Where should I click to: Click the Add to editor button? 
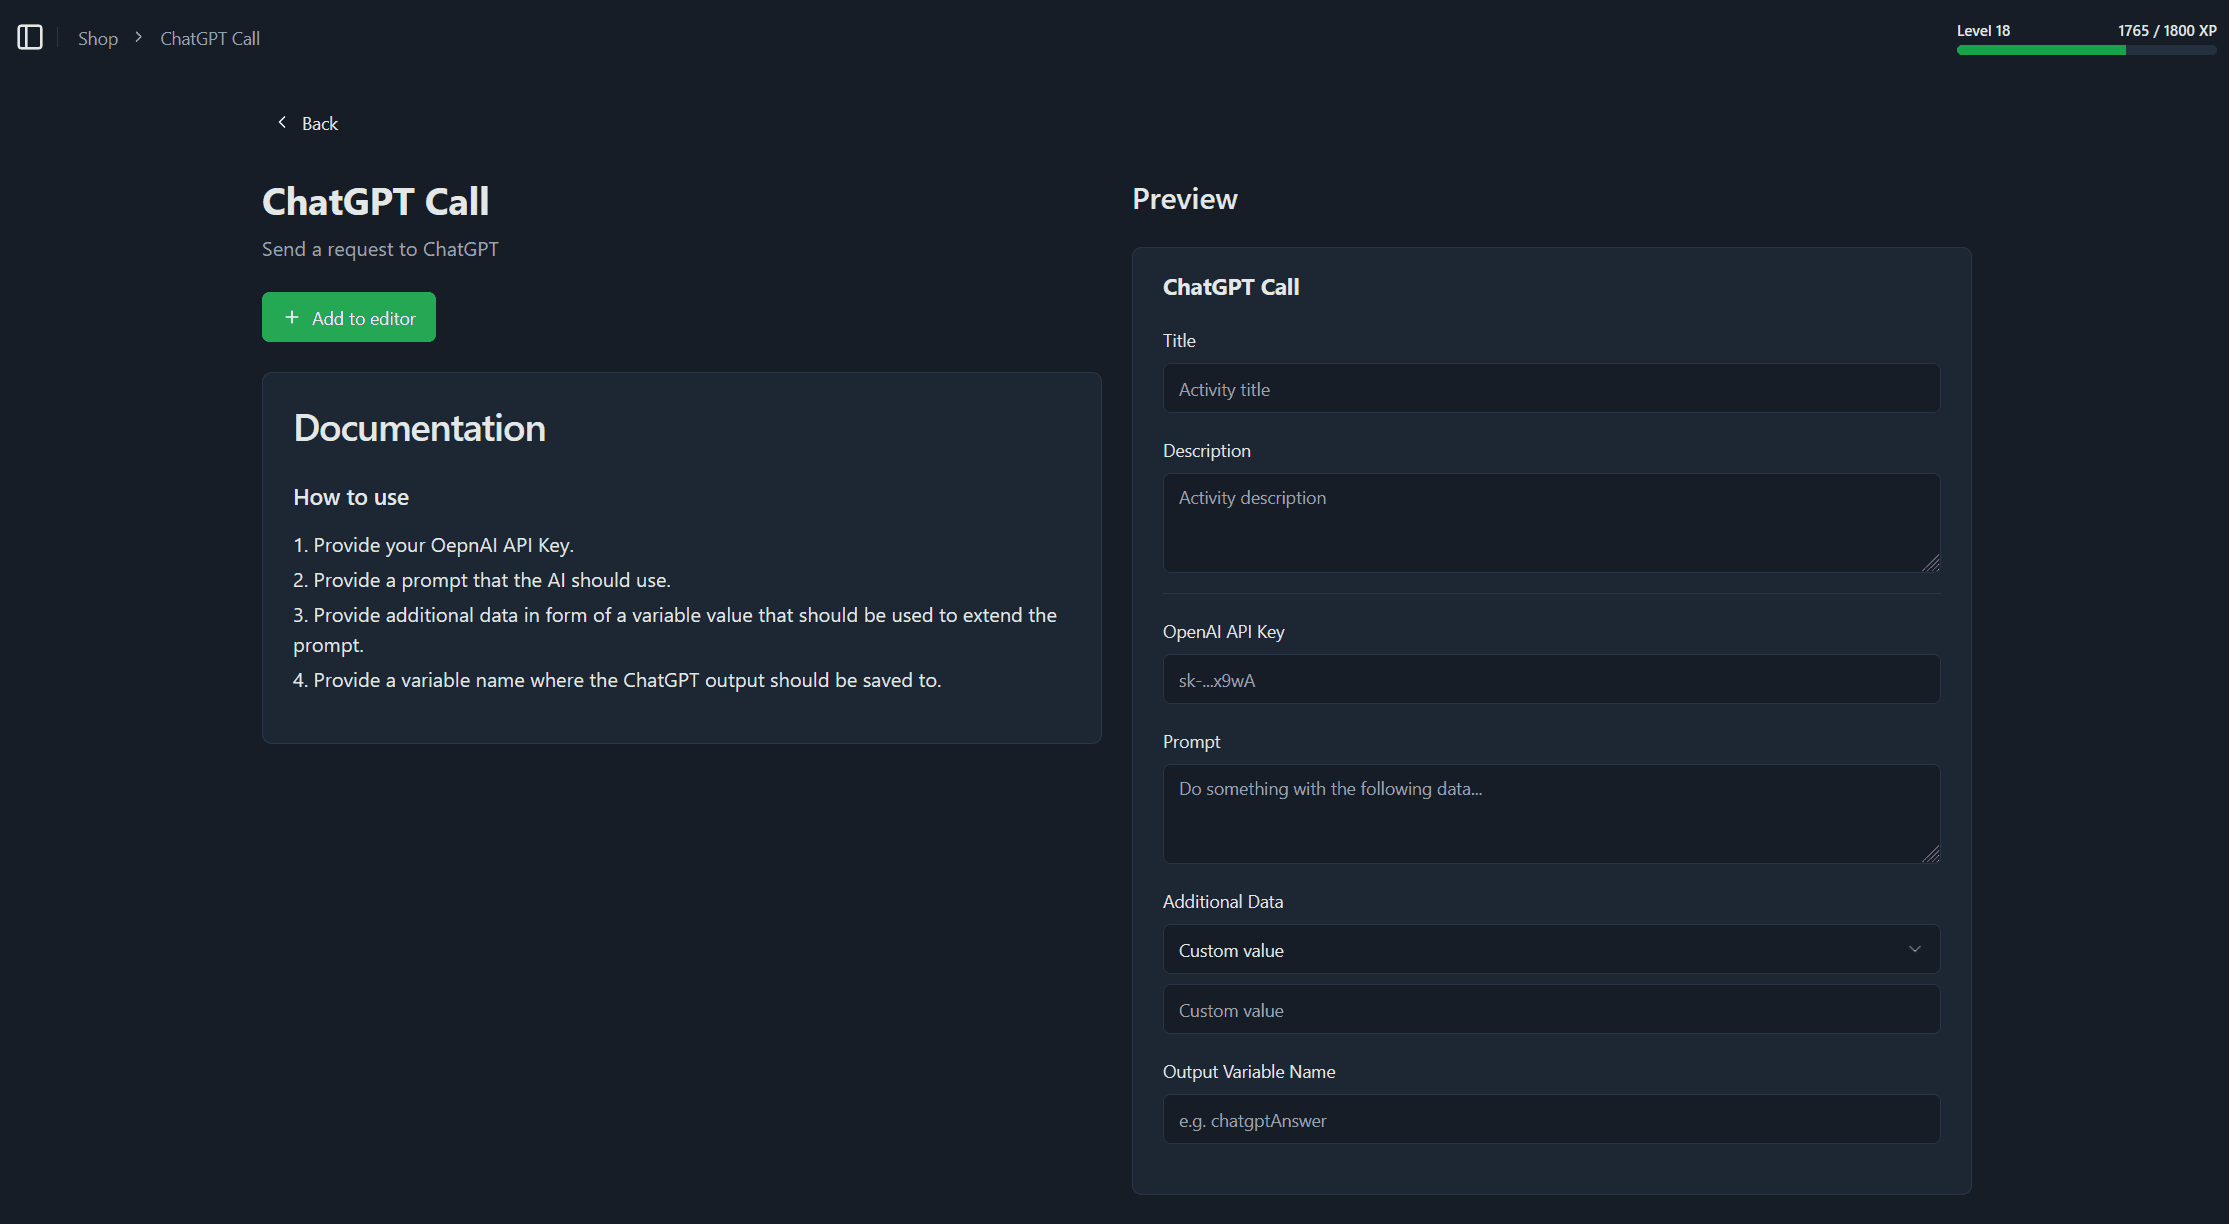click(349, 317)
